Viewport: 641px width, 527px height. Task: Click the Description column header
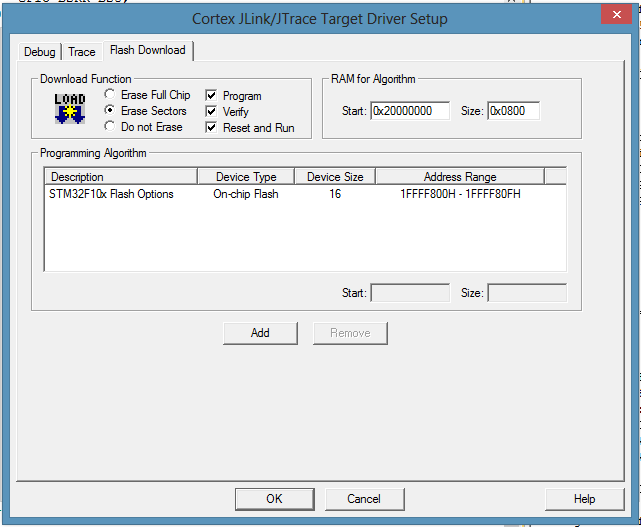[121, 177]
